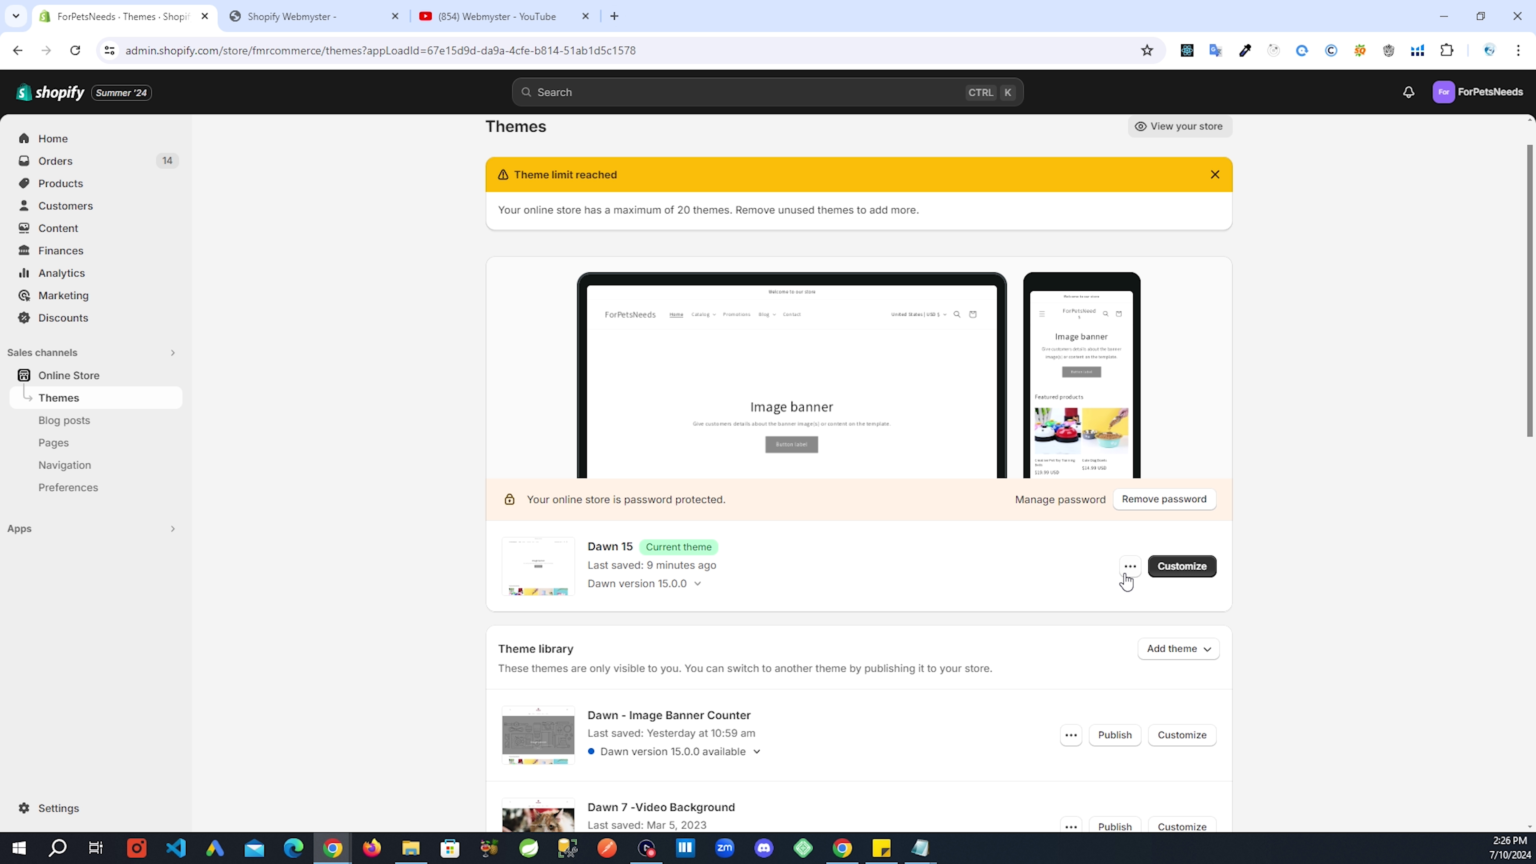Viewport: 1536px width, 864px height.
Task: Bookmark this page star icon
Action: tap(1147, 50)
